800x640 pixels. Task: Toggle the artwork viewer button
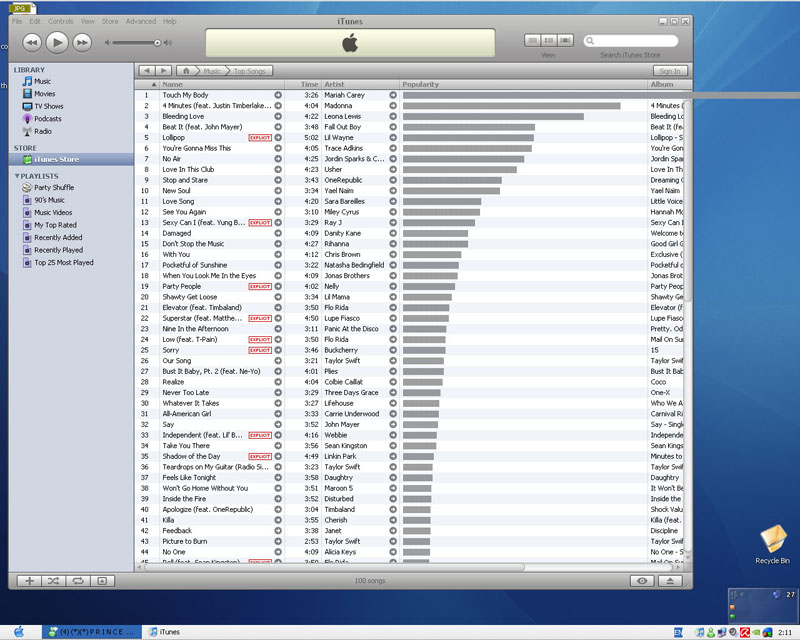click(102, 581)
